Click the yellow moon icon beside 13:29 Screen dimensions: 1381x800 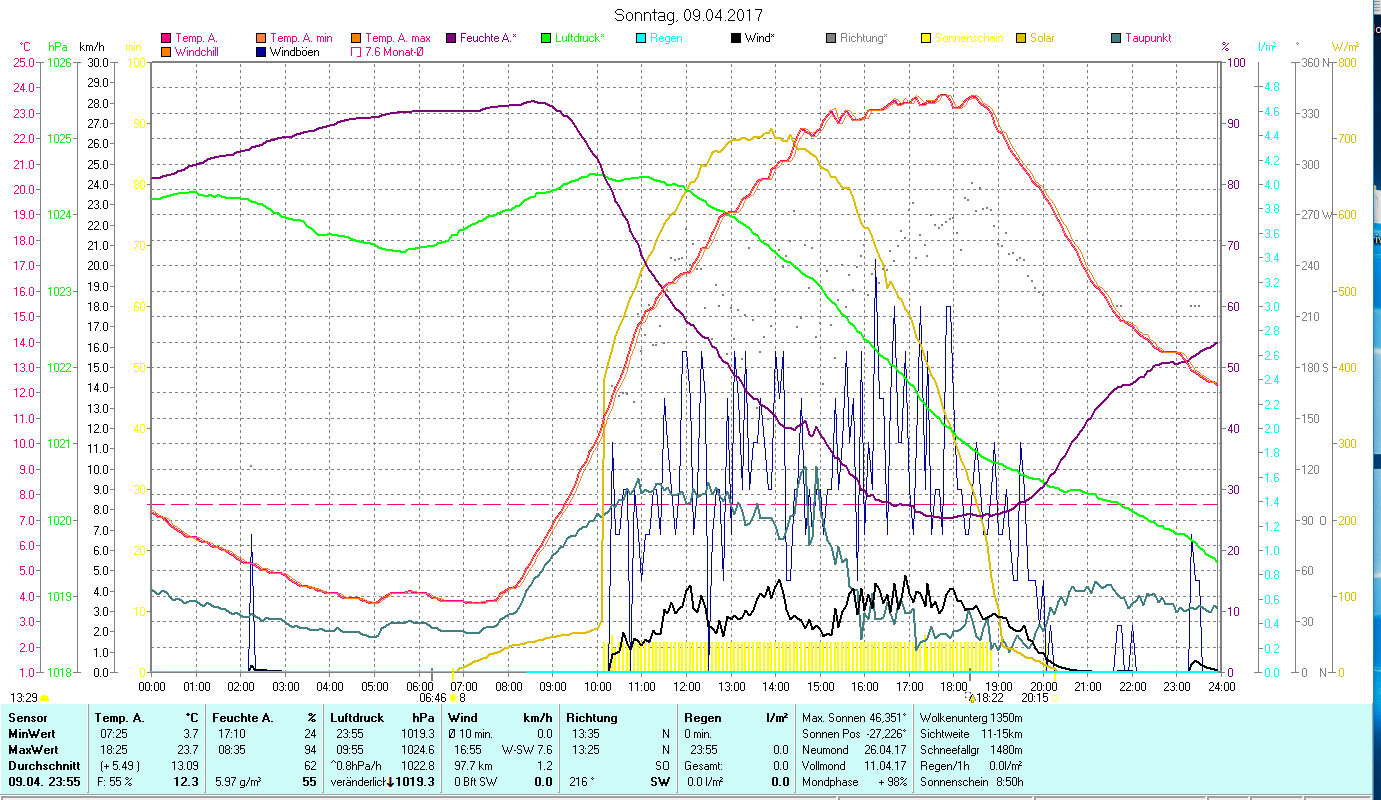pos(44,698)
